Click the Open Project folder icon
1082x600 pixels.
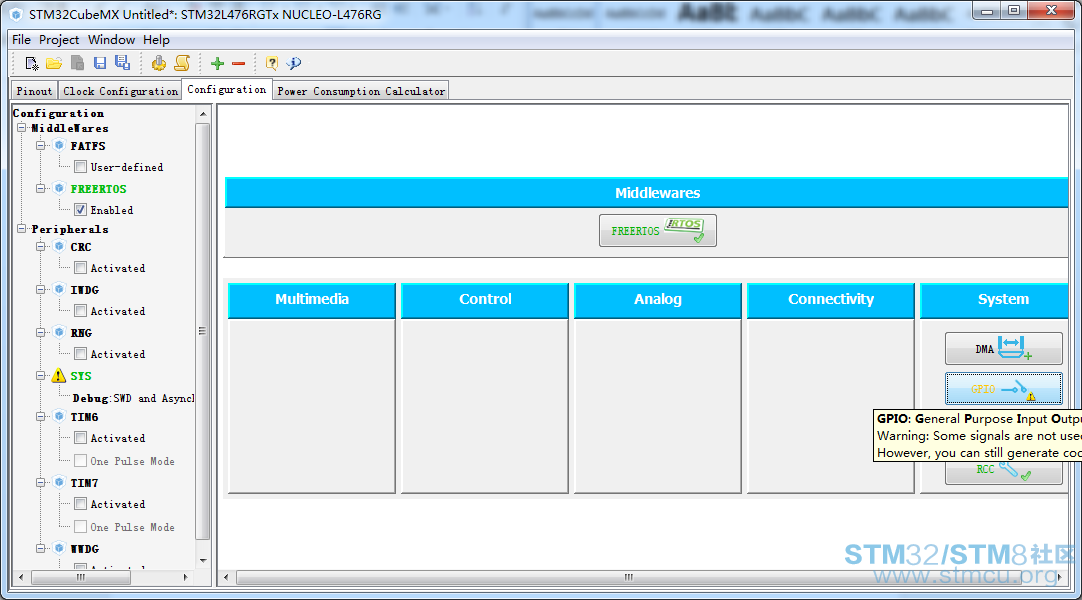point(54,63)
